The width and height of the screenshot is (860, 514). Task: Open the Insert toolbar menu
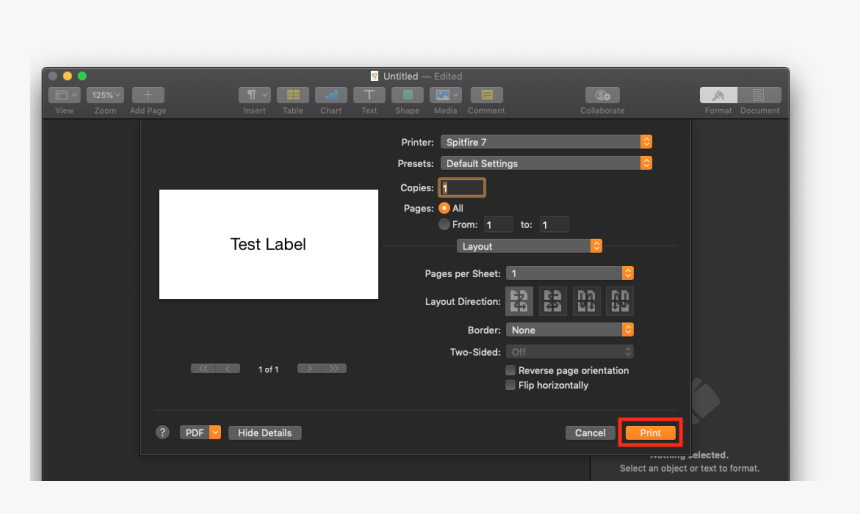click(x=254, y=95)
